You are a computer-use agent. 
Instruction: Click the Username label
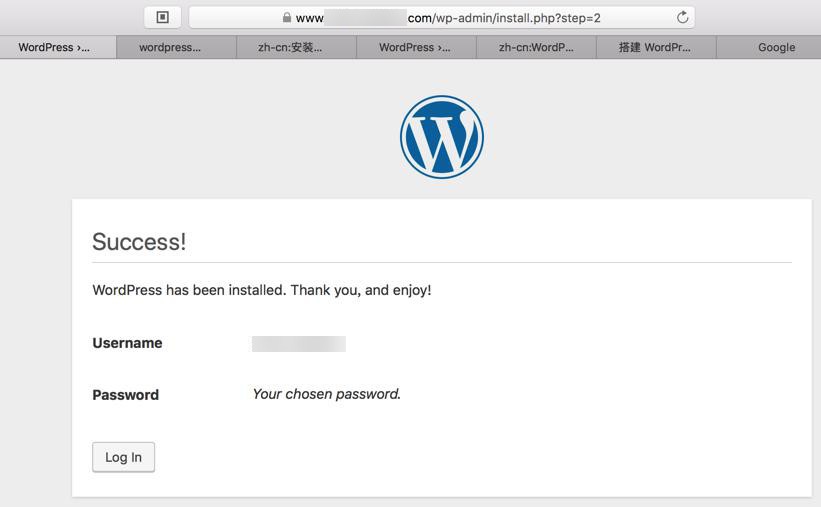(127, 343)
